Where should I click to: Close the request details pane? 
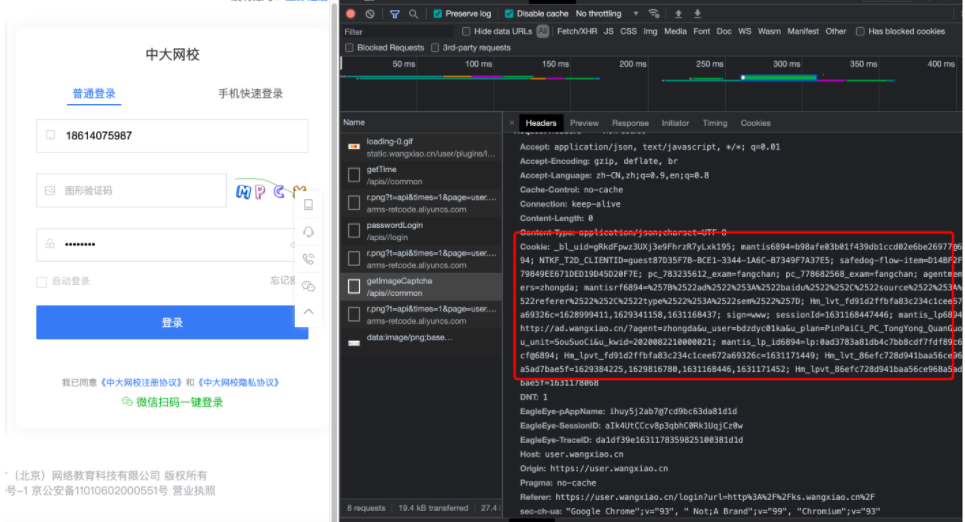click(511, 123)
